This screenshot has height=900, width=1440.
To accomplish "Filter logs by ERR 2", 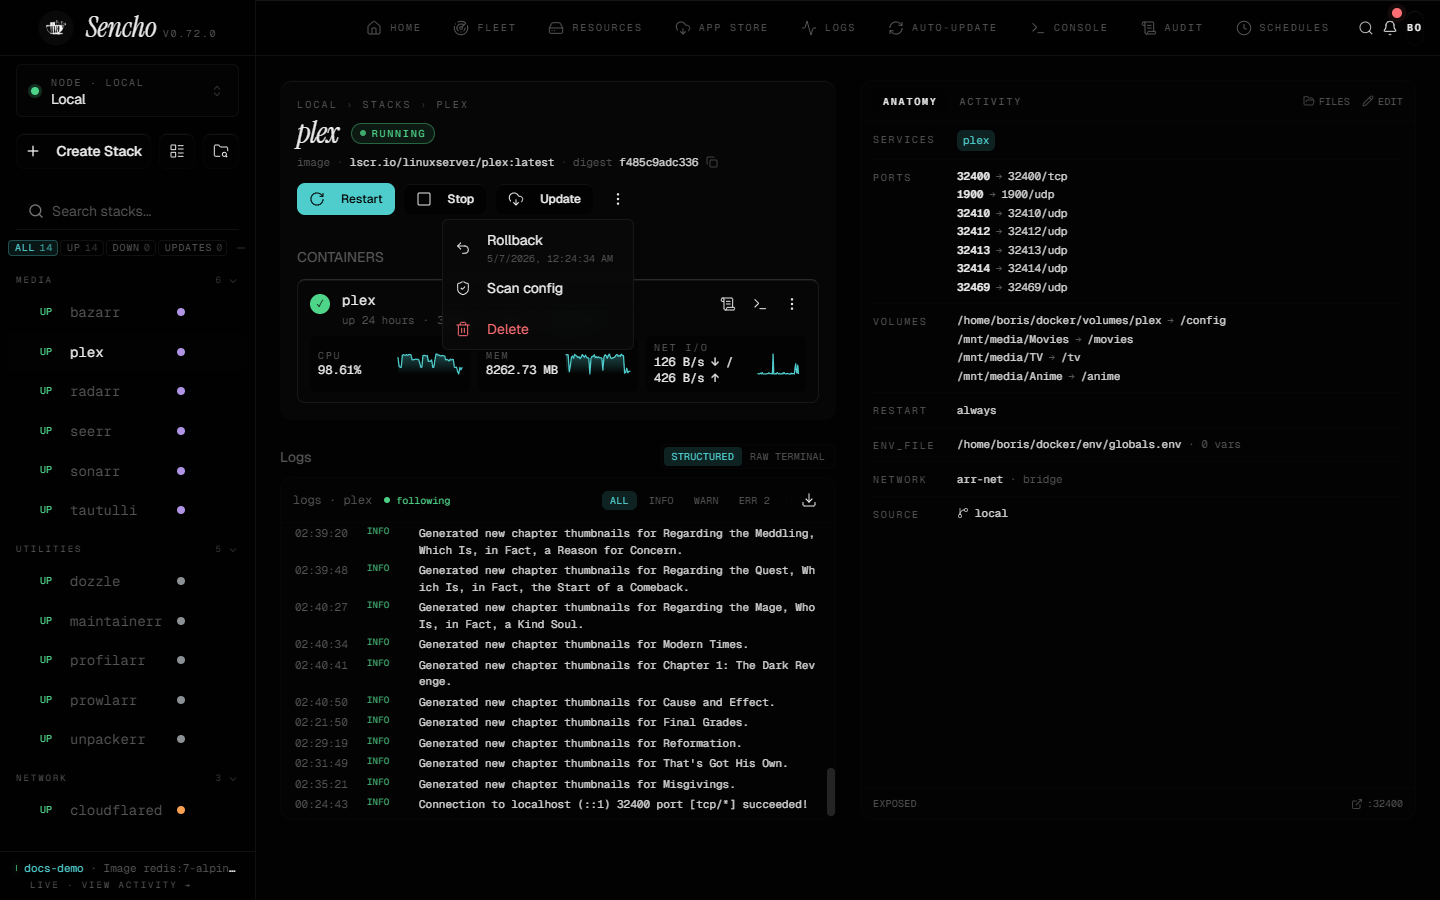I will pos(754,500).
